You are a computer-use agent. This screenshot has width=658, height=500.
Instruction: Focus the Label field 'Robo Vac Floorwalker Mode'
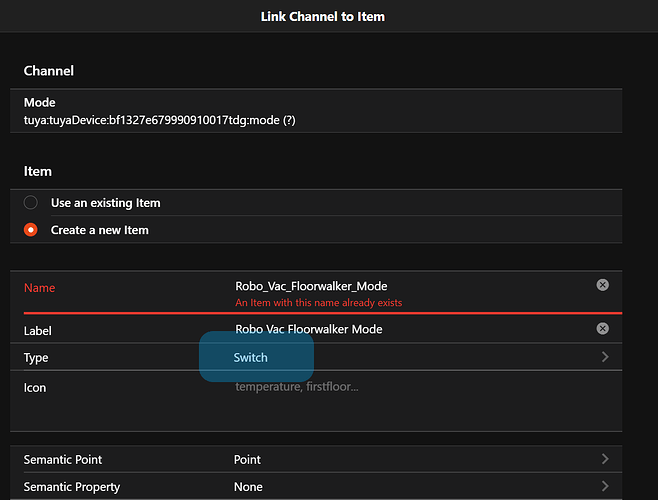pyautogui.click(x=309, y=329)
